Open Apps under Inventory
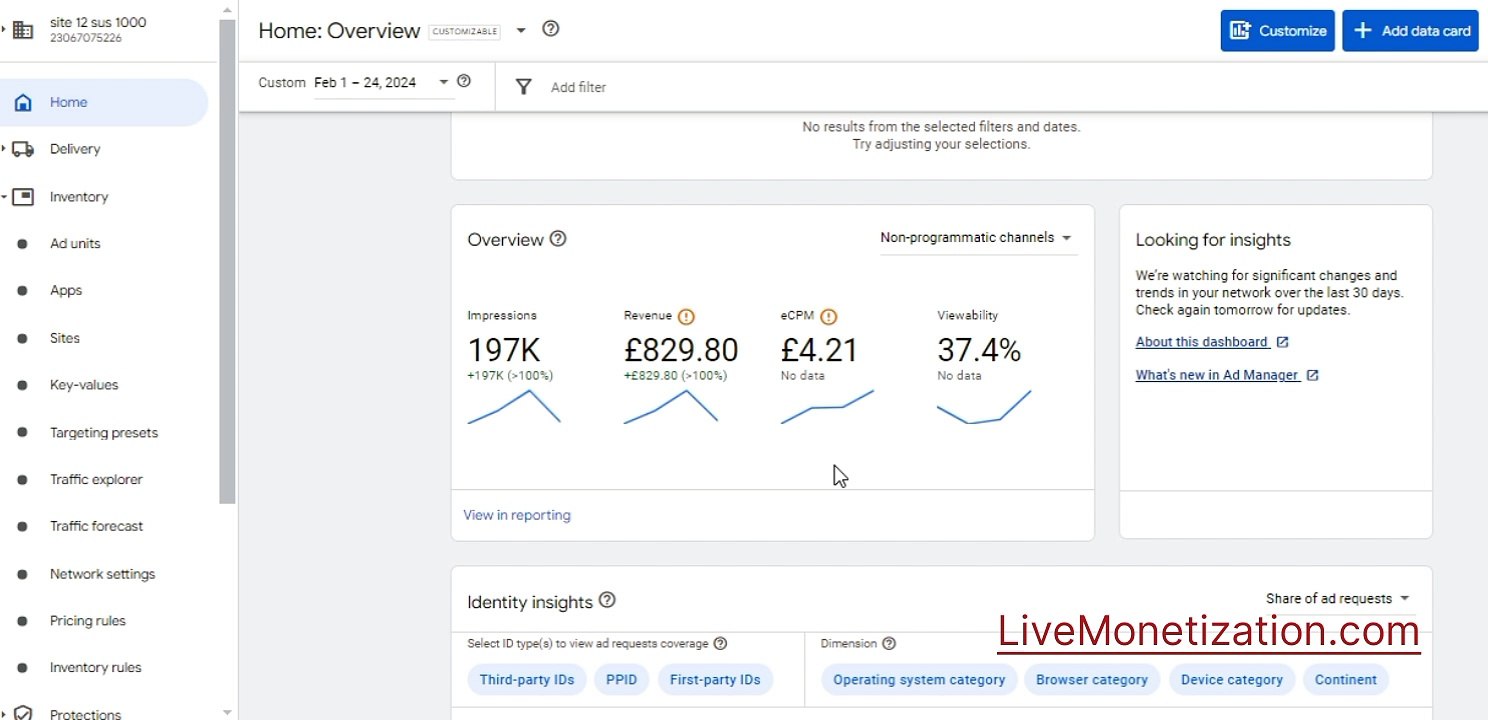This screenshot has width=1488, height=720. tap(66, 291)
